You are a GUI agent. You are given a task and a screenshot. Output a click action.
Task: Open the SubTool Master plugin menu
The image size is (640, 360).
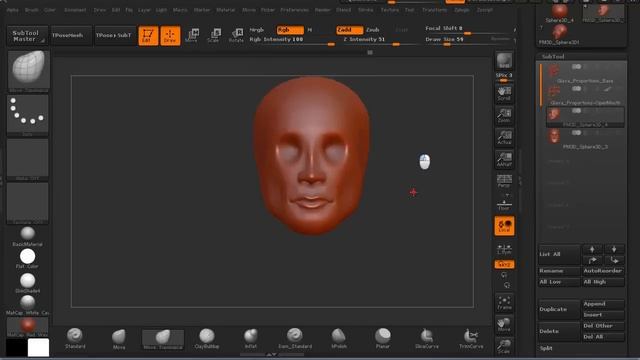(x=27, y=36)
